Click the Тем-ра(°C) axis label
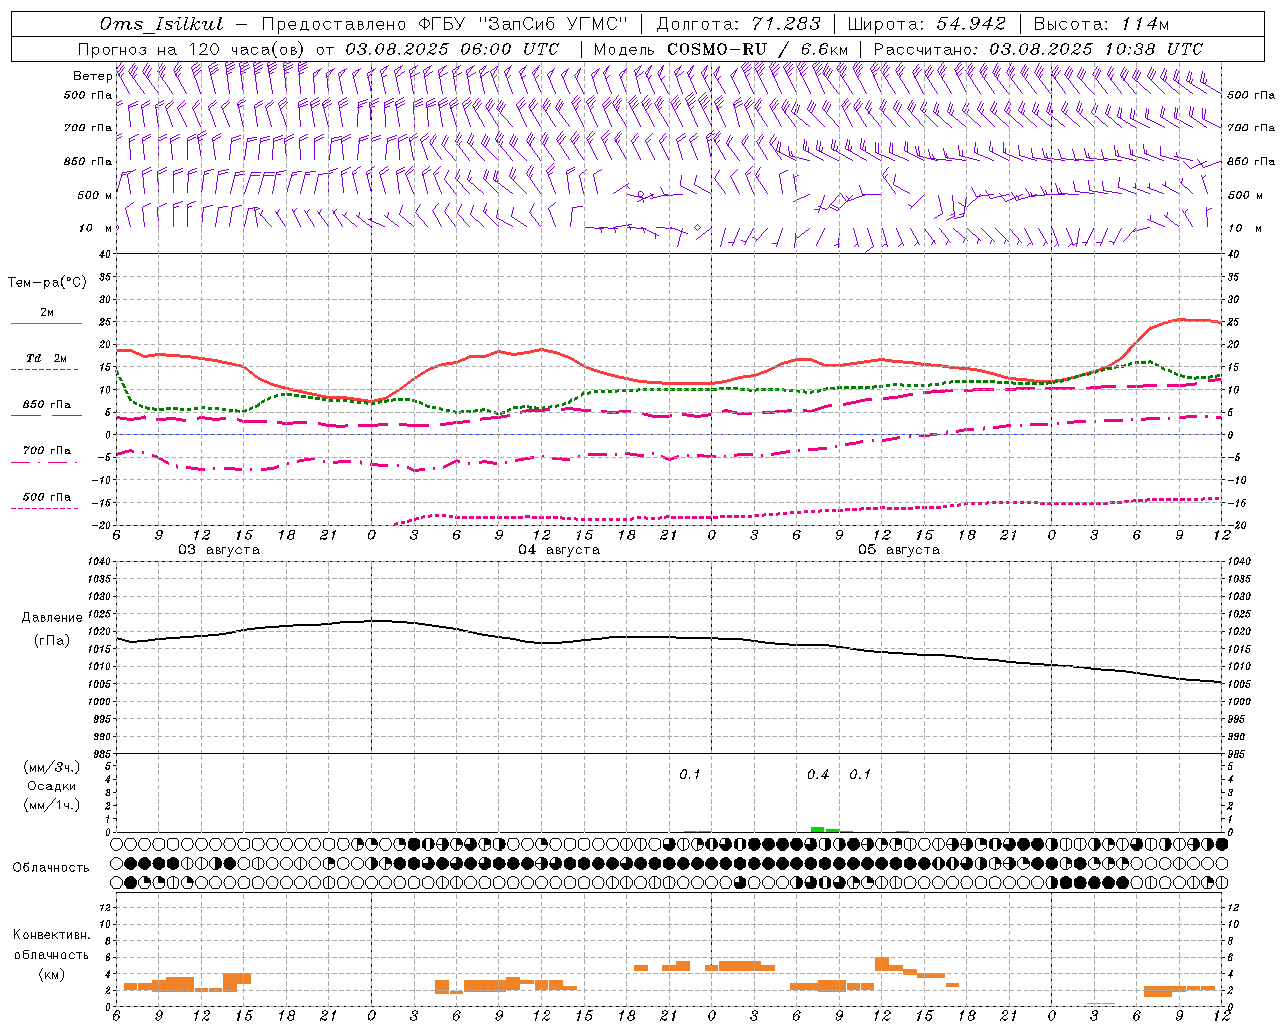Image resolution: width=1280 pixels, height=1024 pixels. [x=47, y=283]
